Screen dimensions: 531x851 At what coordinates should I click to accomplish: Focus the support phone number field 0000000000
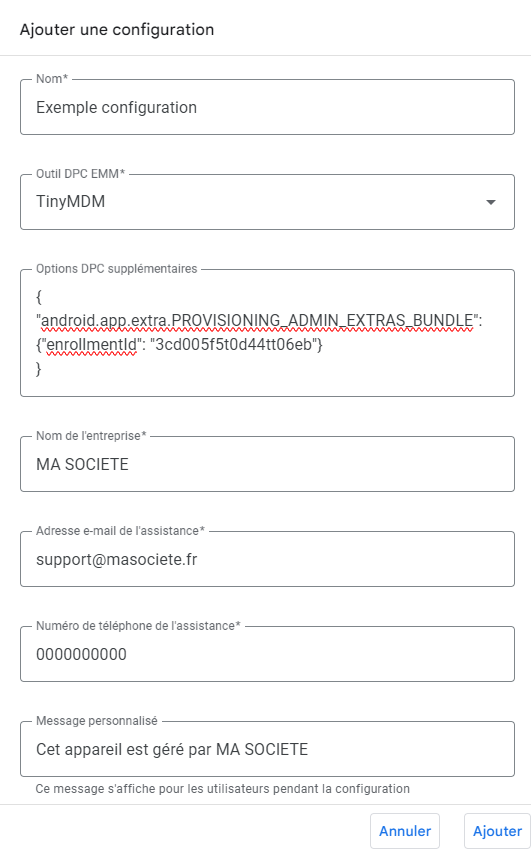(267, 654)
